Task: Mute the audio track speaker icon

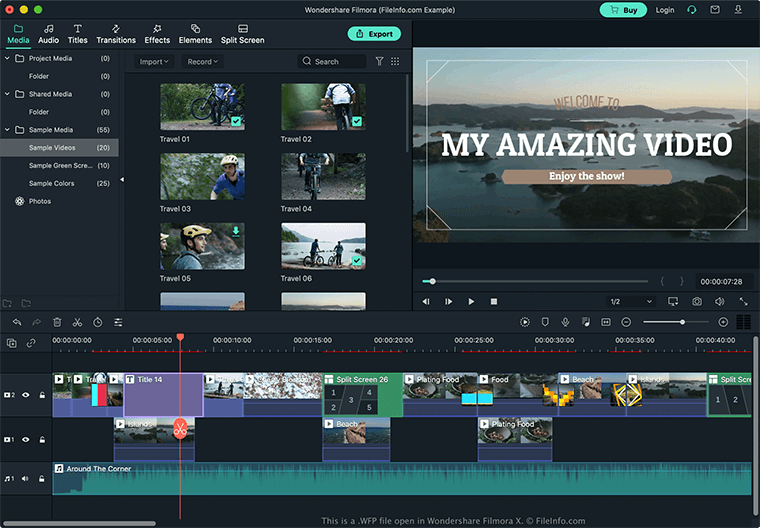Action: [26, 479]
